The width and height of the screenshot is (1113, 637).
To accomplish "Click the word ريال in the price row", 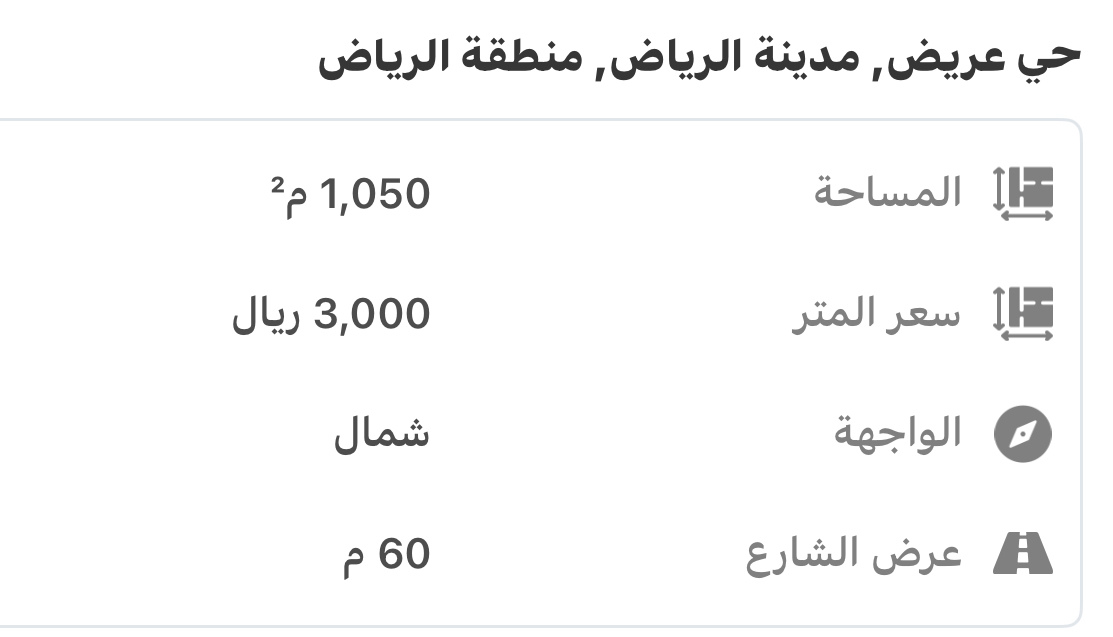I will point(266,315).
